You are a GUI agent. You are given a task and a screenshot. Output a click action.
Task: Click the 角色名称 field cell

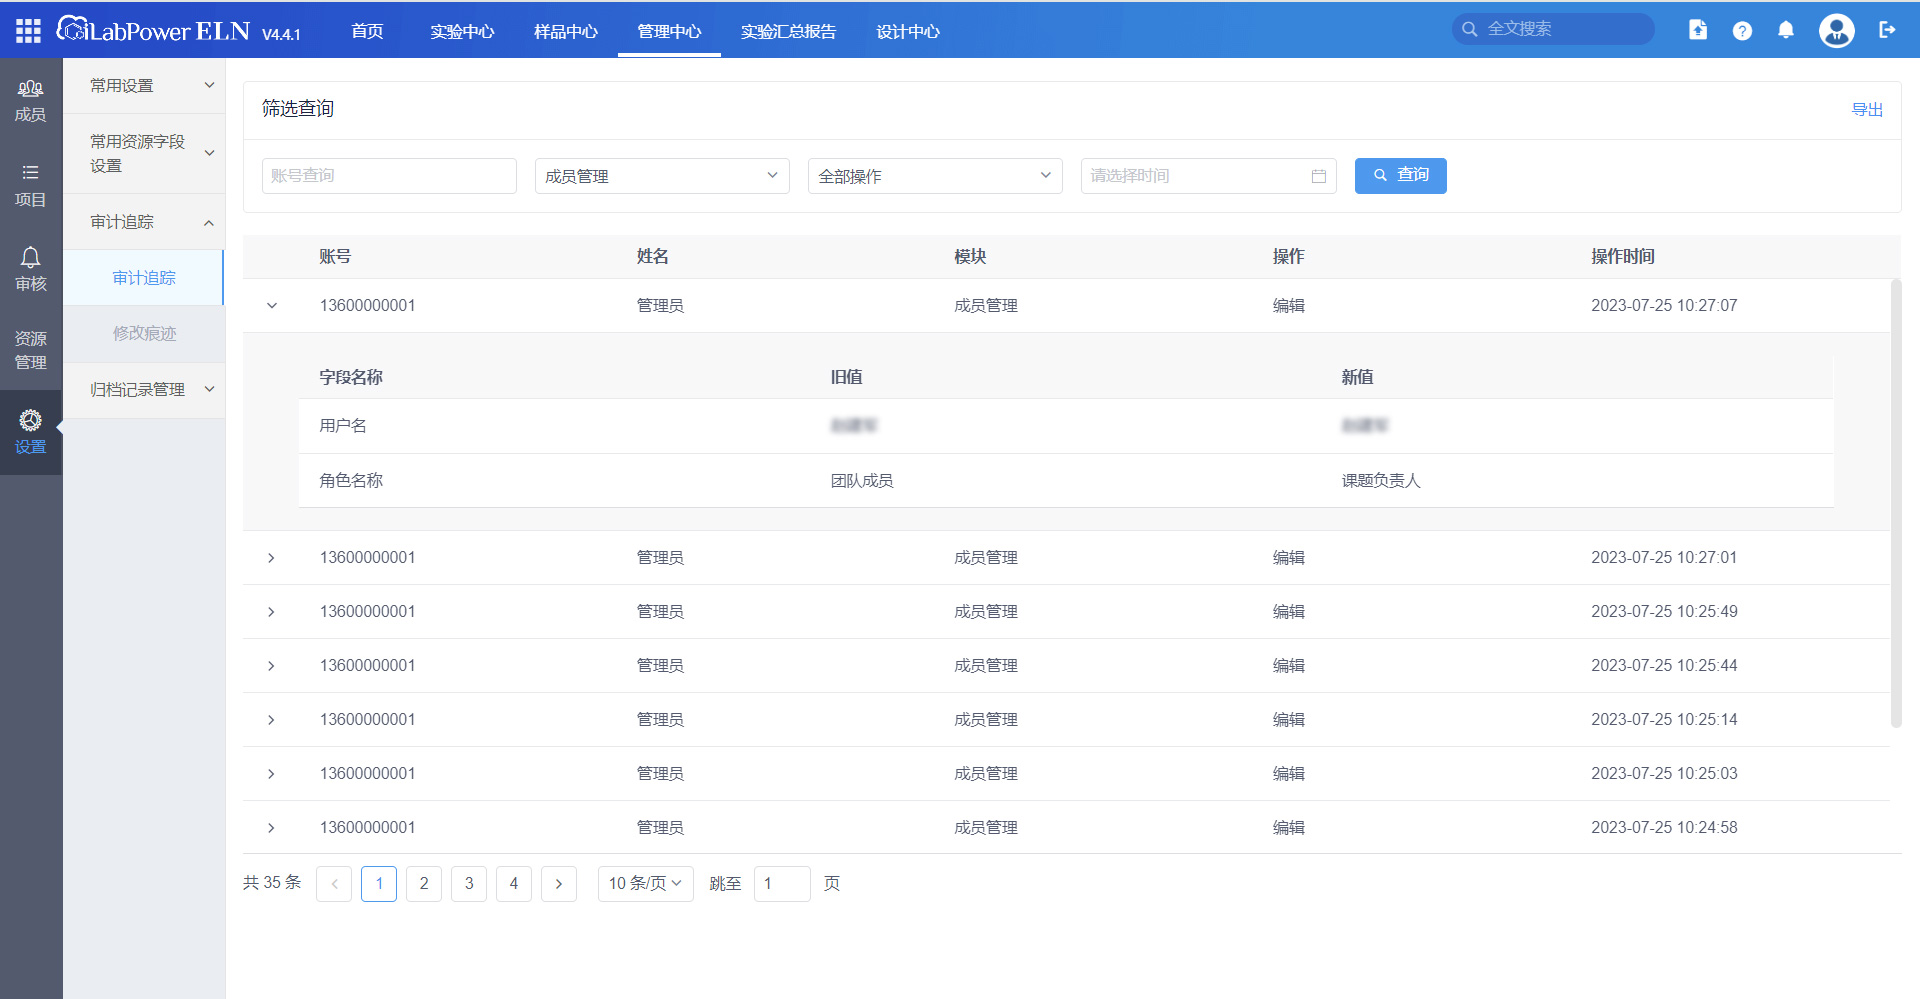tap(351, 481)
